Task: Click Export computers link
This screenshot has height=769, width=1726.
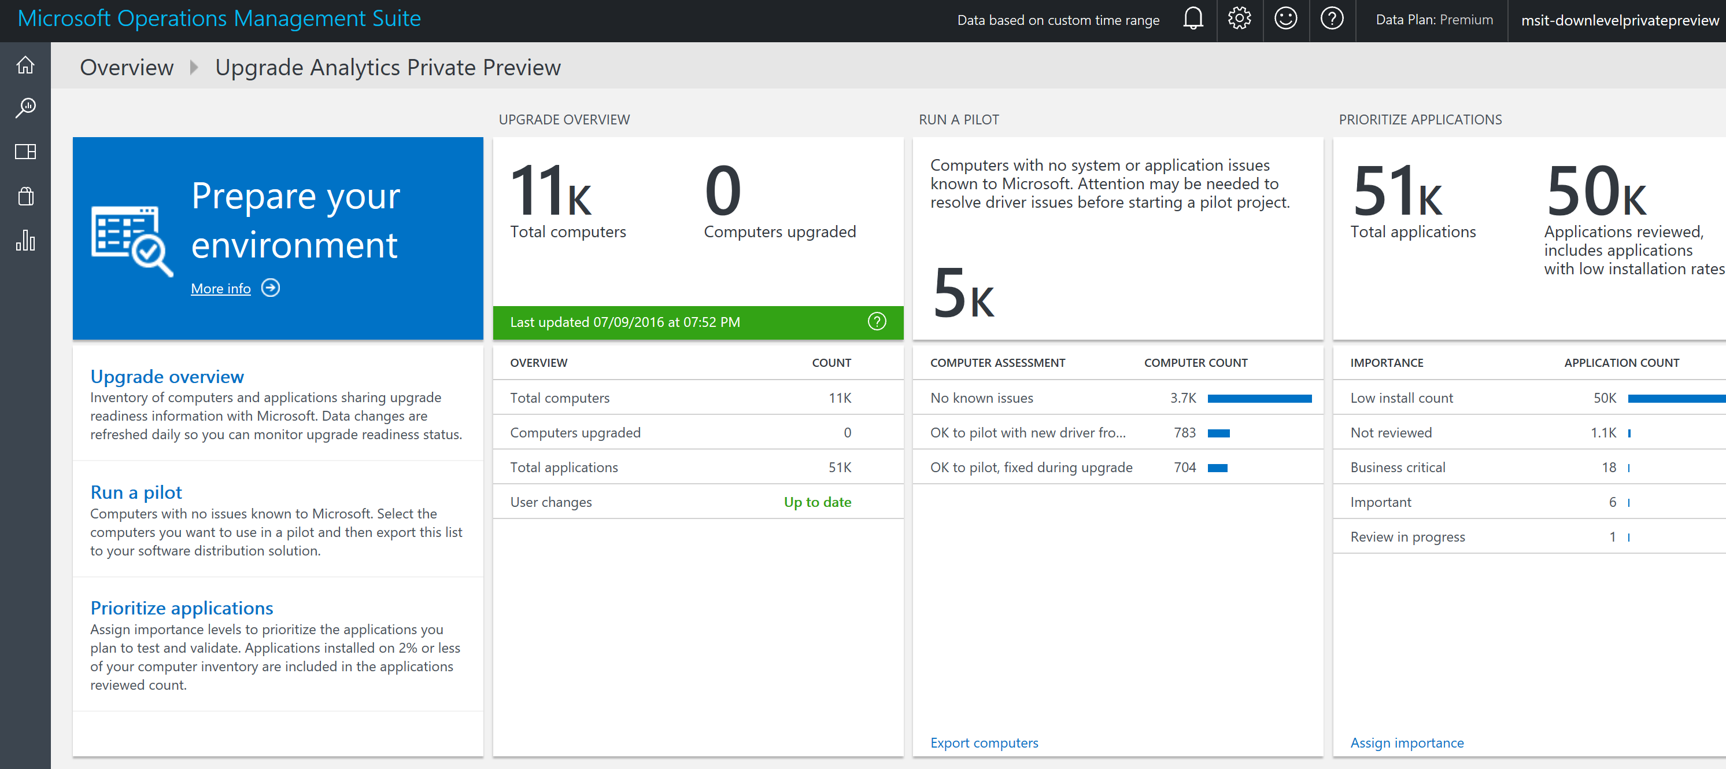Action: point(983,743)
